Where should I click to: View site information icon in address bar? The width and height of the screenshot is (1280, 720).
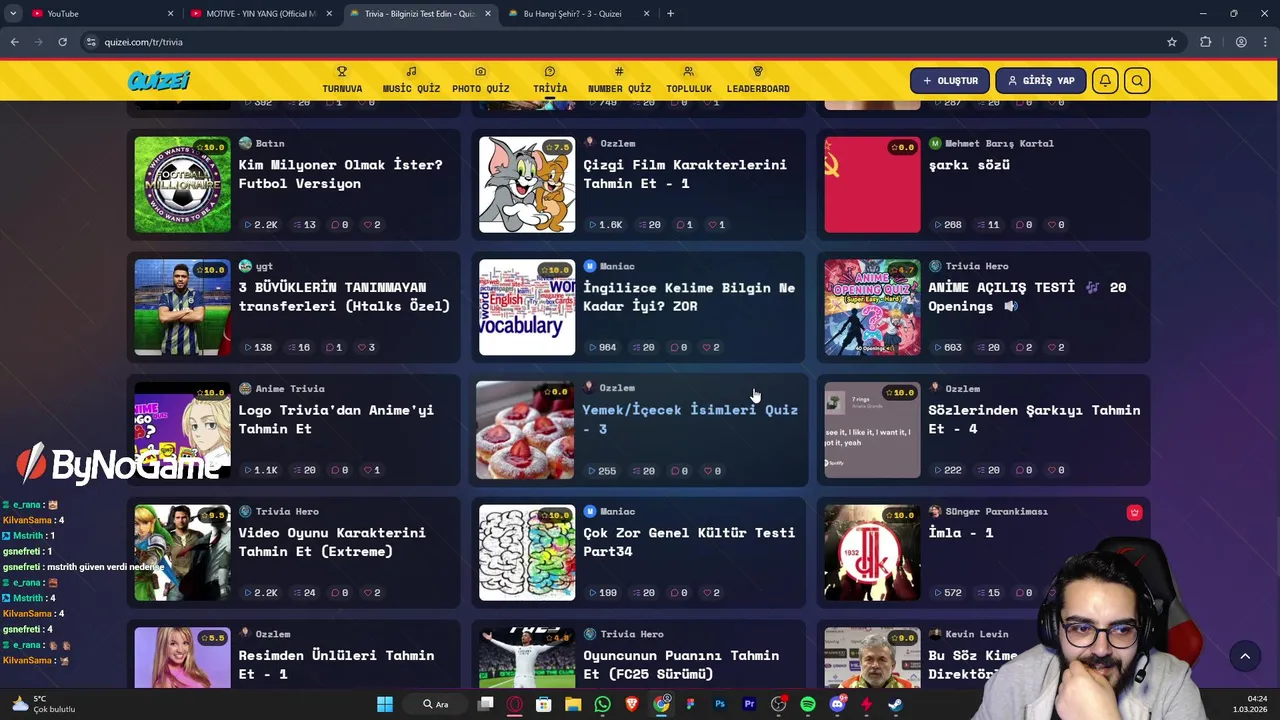tap(91, 42)
